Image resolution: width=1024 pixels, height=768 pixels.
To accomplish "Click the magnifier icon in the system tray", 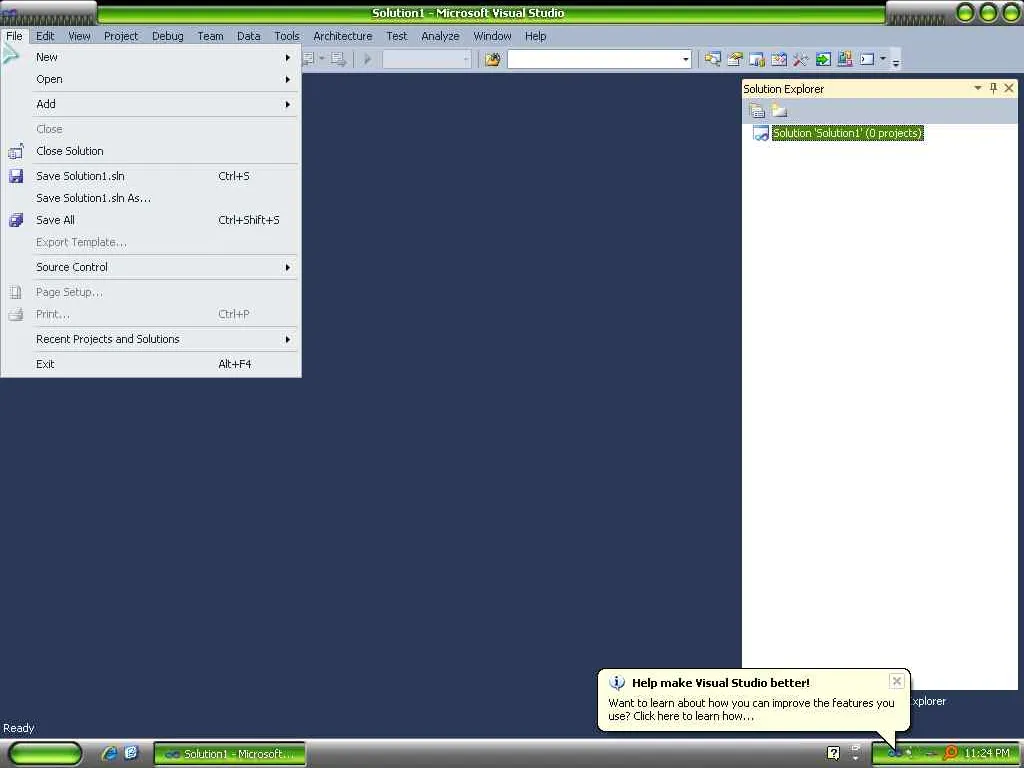I will 950,753.
